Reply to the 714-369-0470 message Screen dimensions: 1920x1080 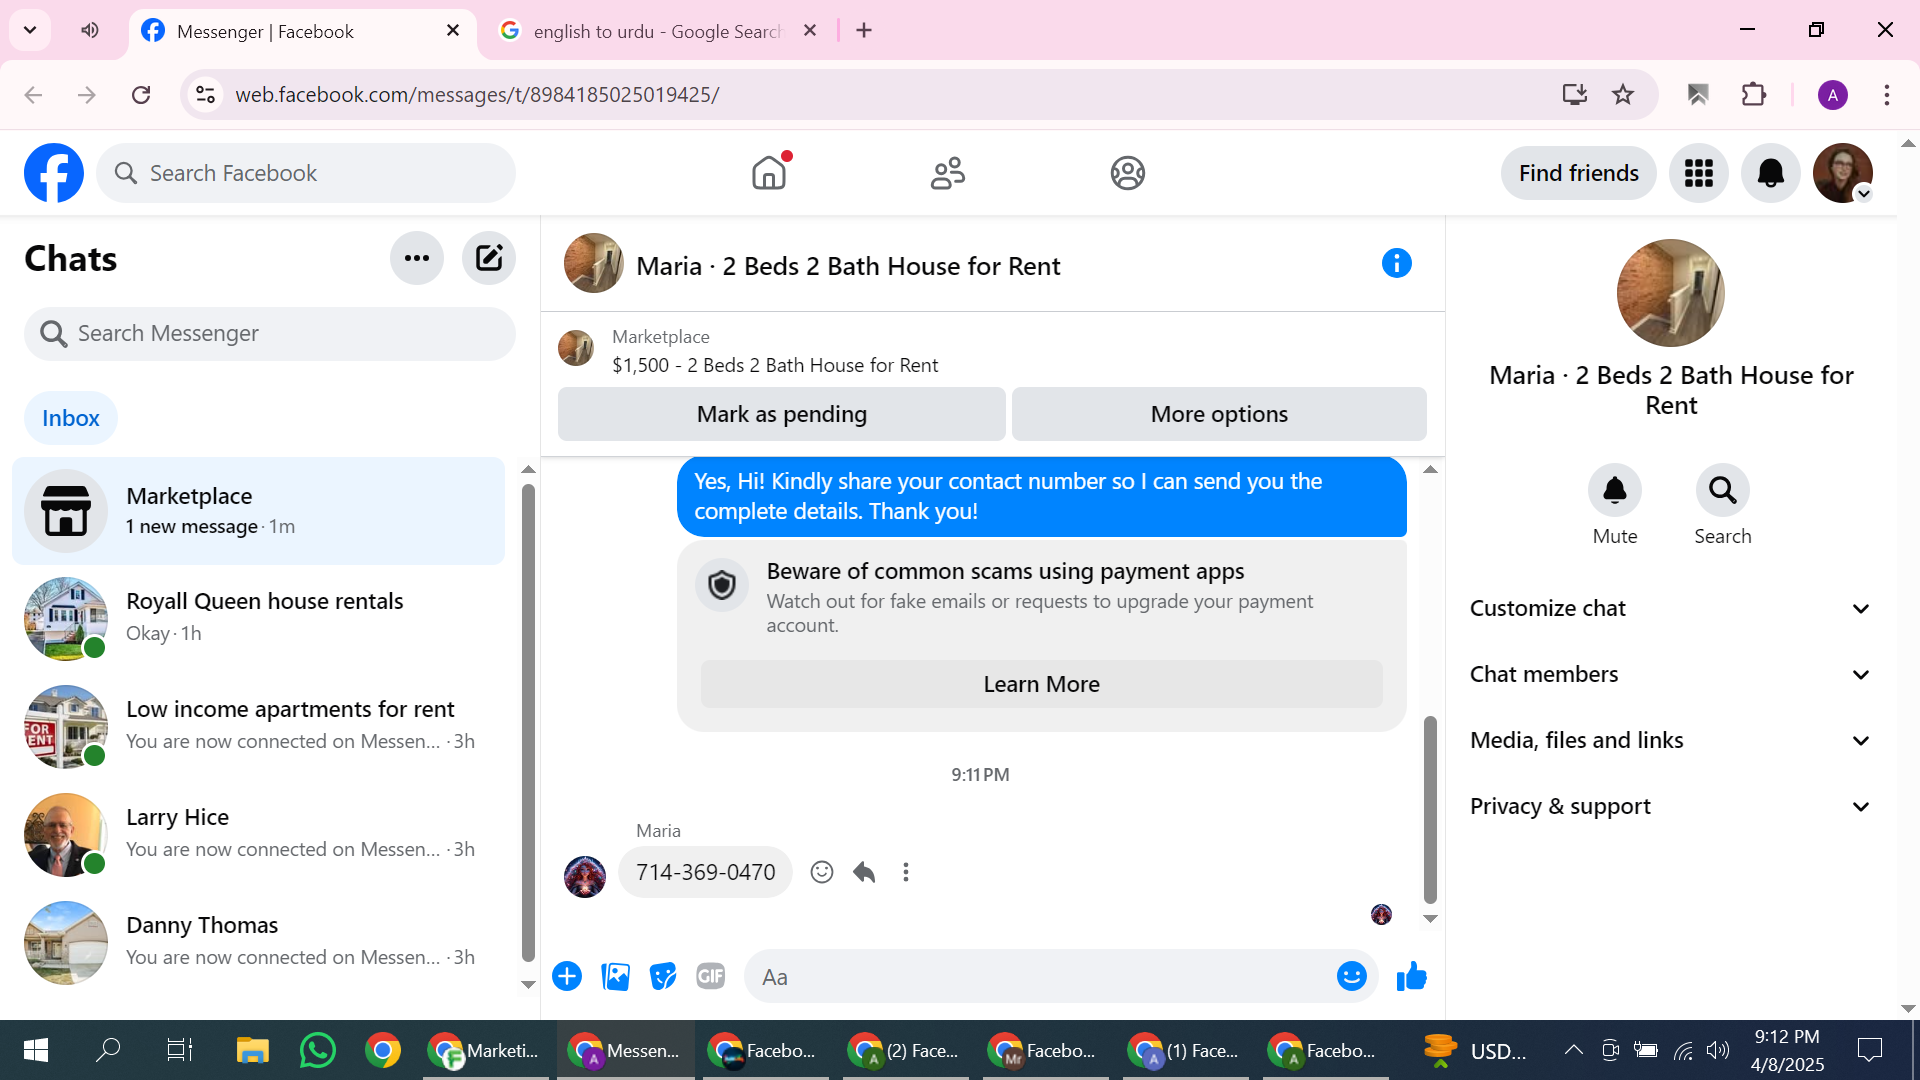(864, 872)
